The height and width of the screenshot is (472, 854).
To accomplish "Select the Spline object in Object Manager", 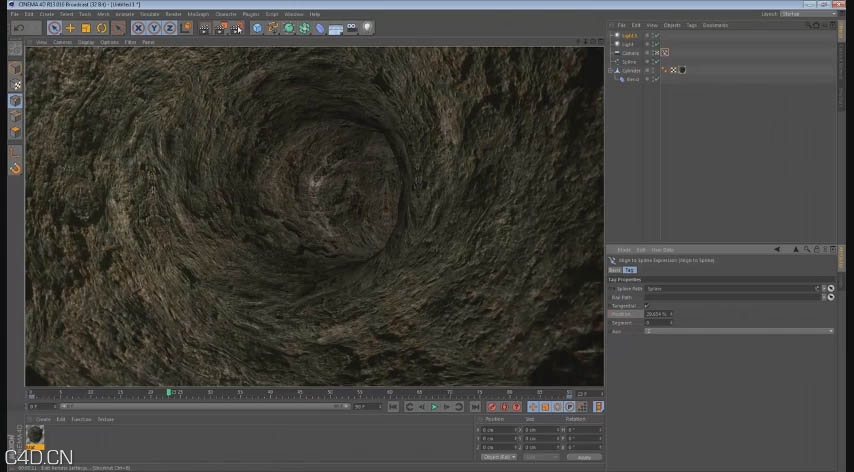I will click(x=629, y=62).
